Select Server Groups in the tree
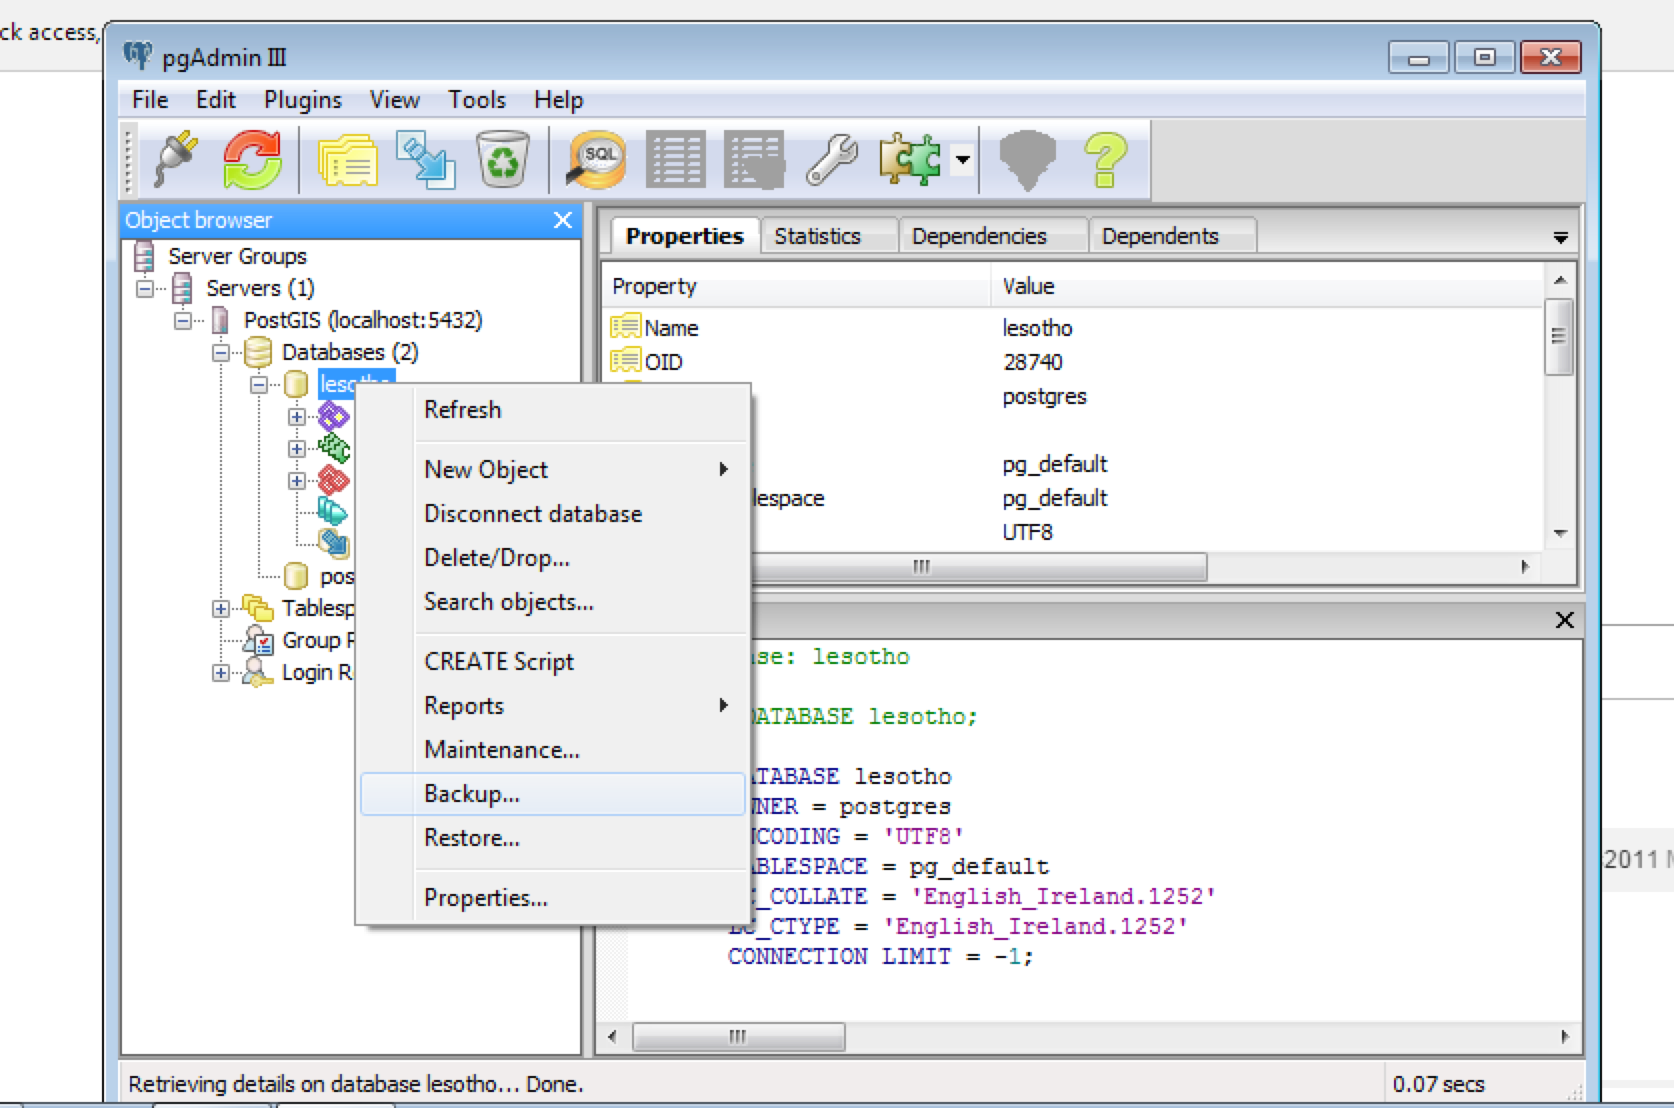Screen dimensions: 1674x1108 click(237, 256)
